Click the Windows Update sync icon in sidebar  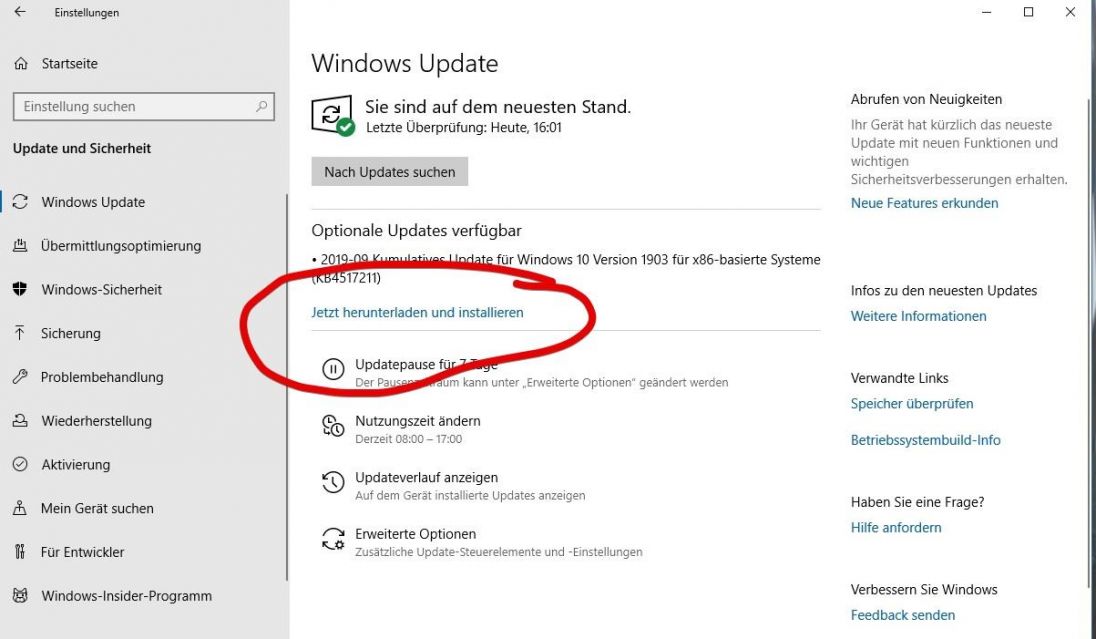click(x=20, y=202)
